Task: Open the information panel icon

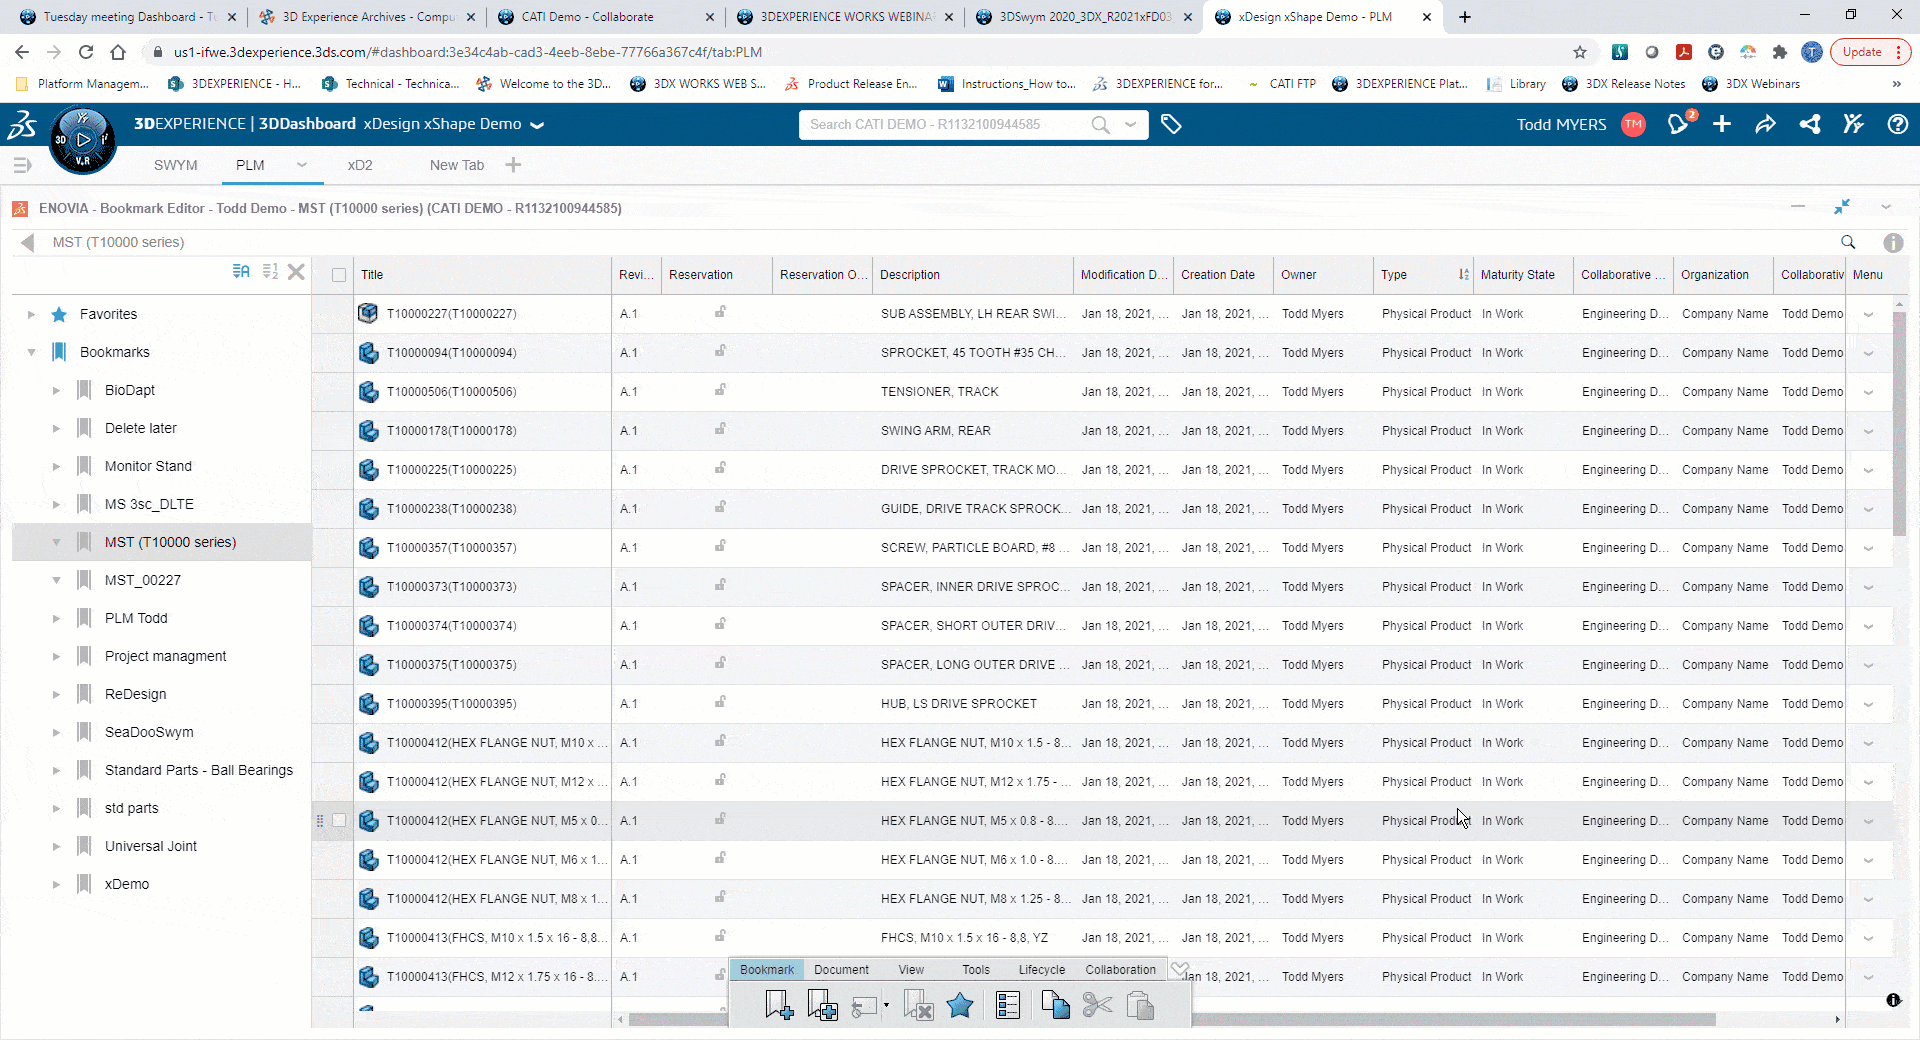Action: (1893, 242)
